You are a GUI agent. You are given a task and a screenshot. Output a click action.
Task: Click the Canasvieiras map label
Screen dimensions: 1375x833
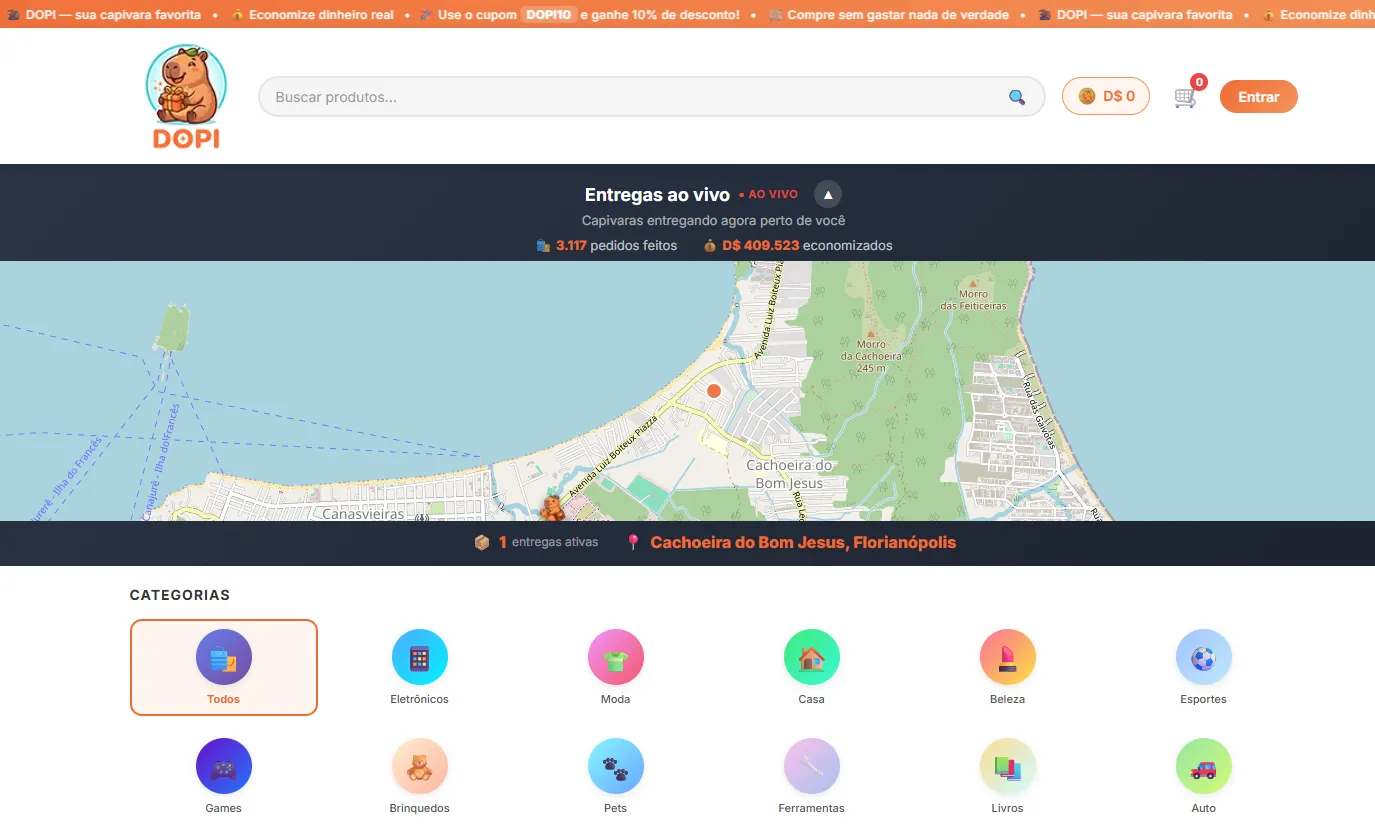tap(363, 514)
